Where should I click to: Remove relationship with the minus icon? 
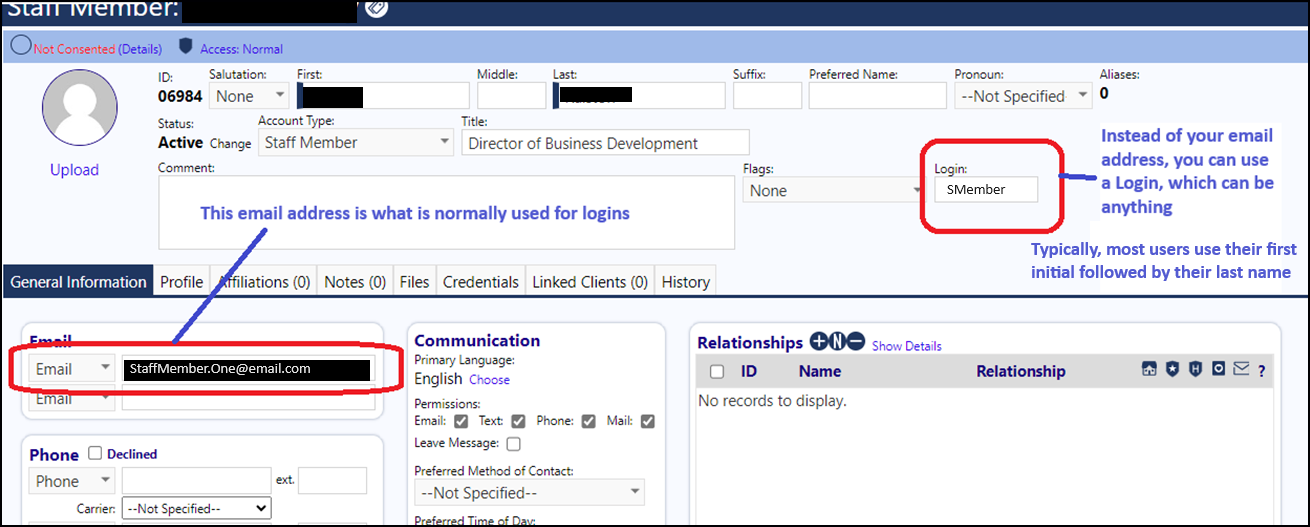pyautogui.click(x=855, y=342)
